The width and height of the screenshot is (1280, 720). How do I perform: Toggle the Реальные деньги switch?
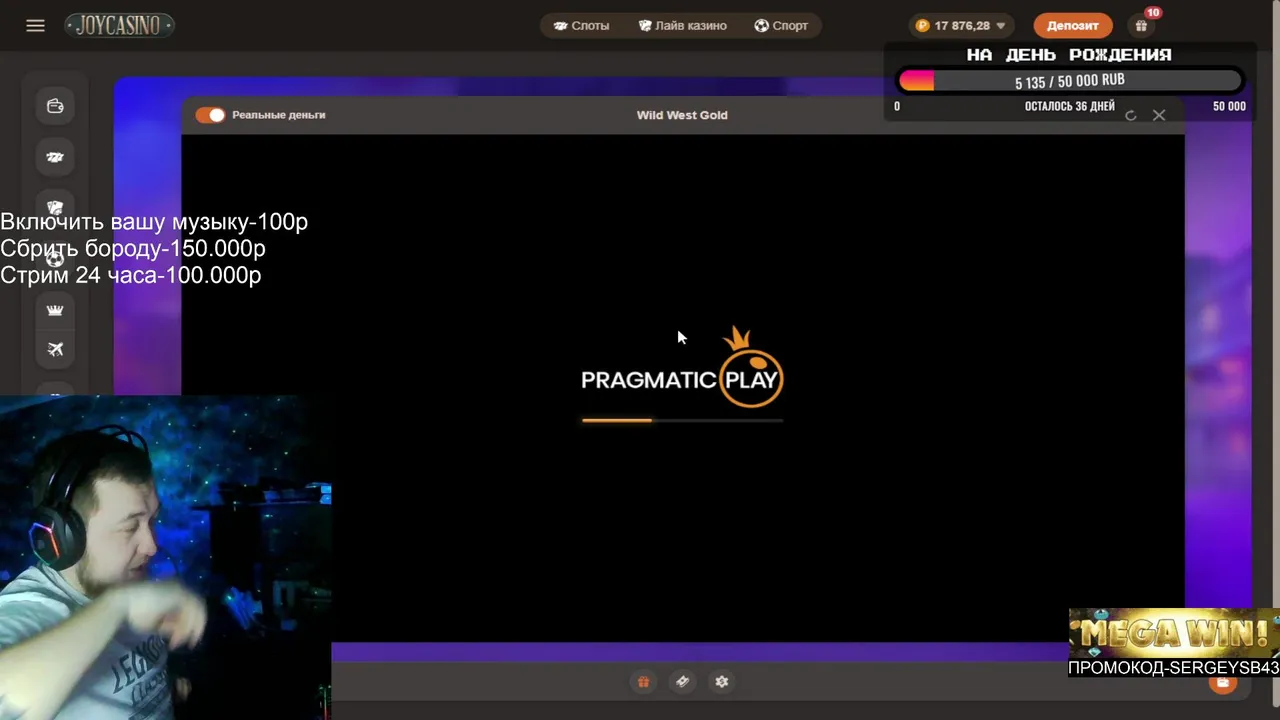click(x=210, y=115)
